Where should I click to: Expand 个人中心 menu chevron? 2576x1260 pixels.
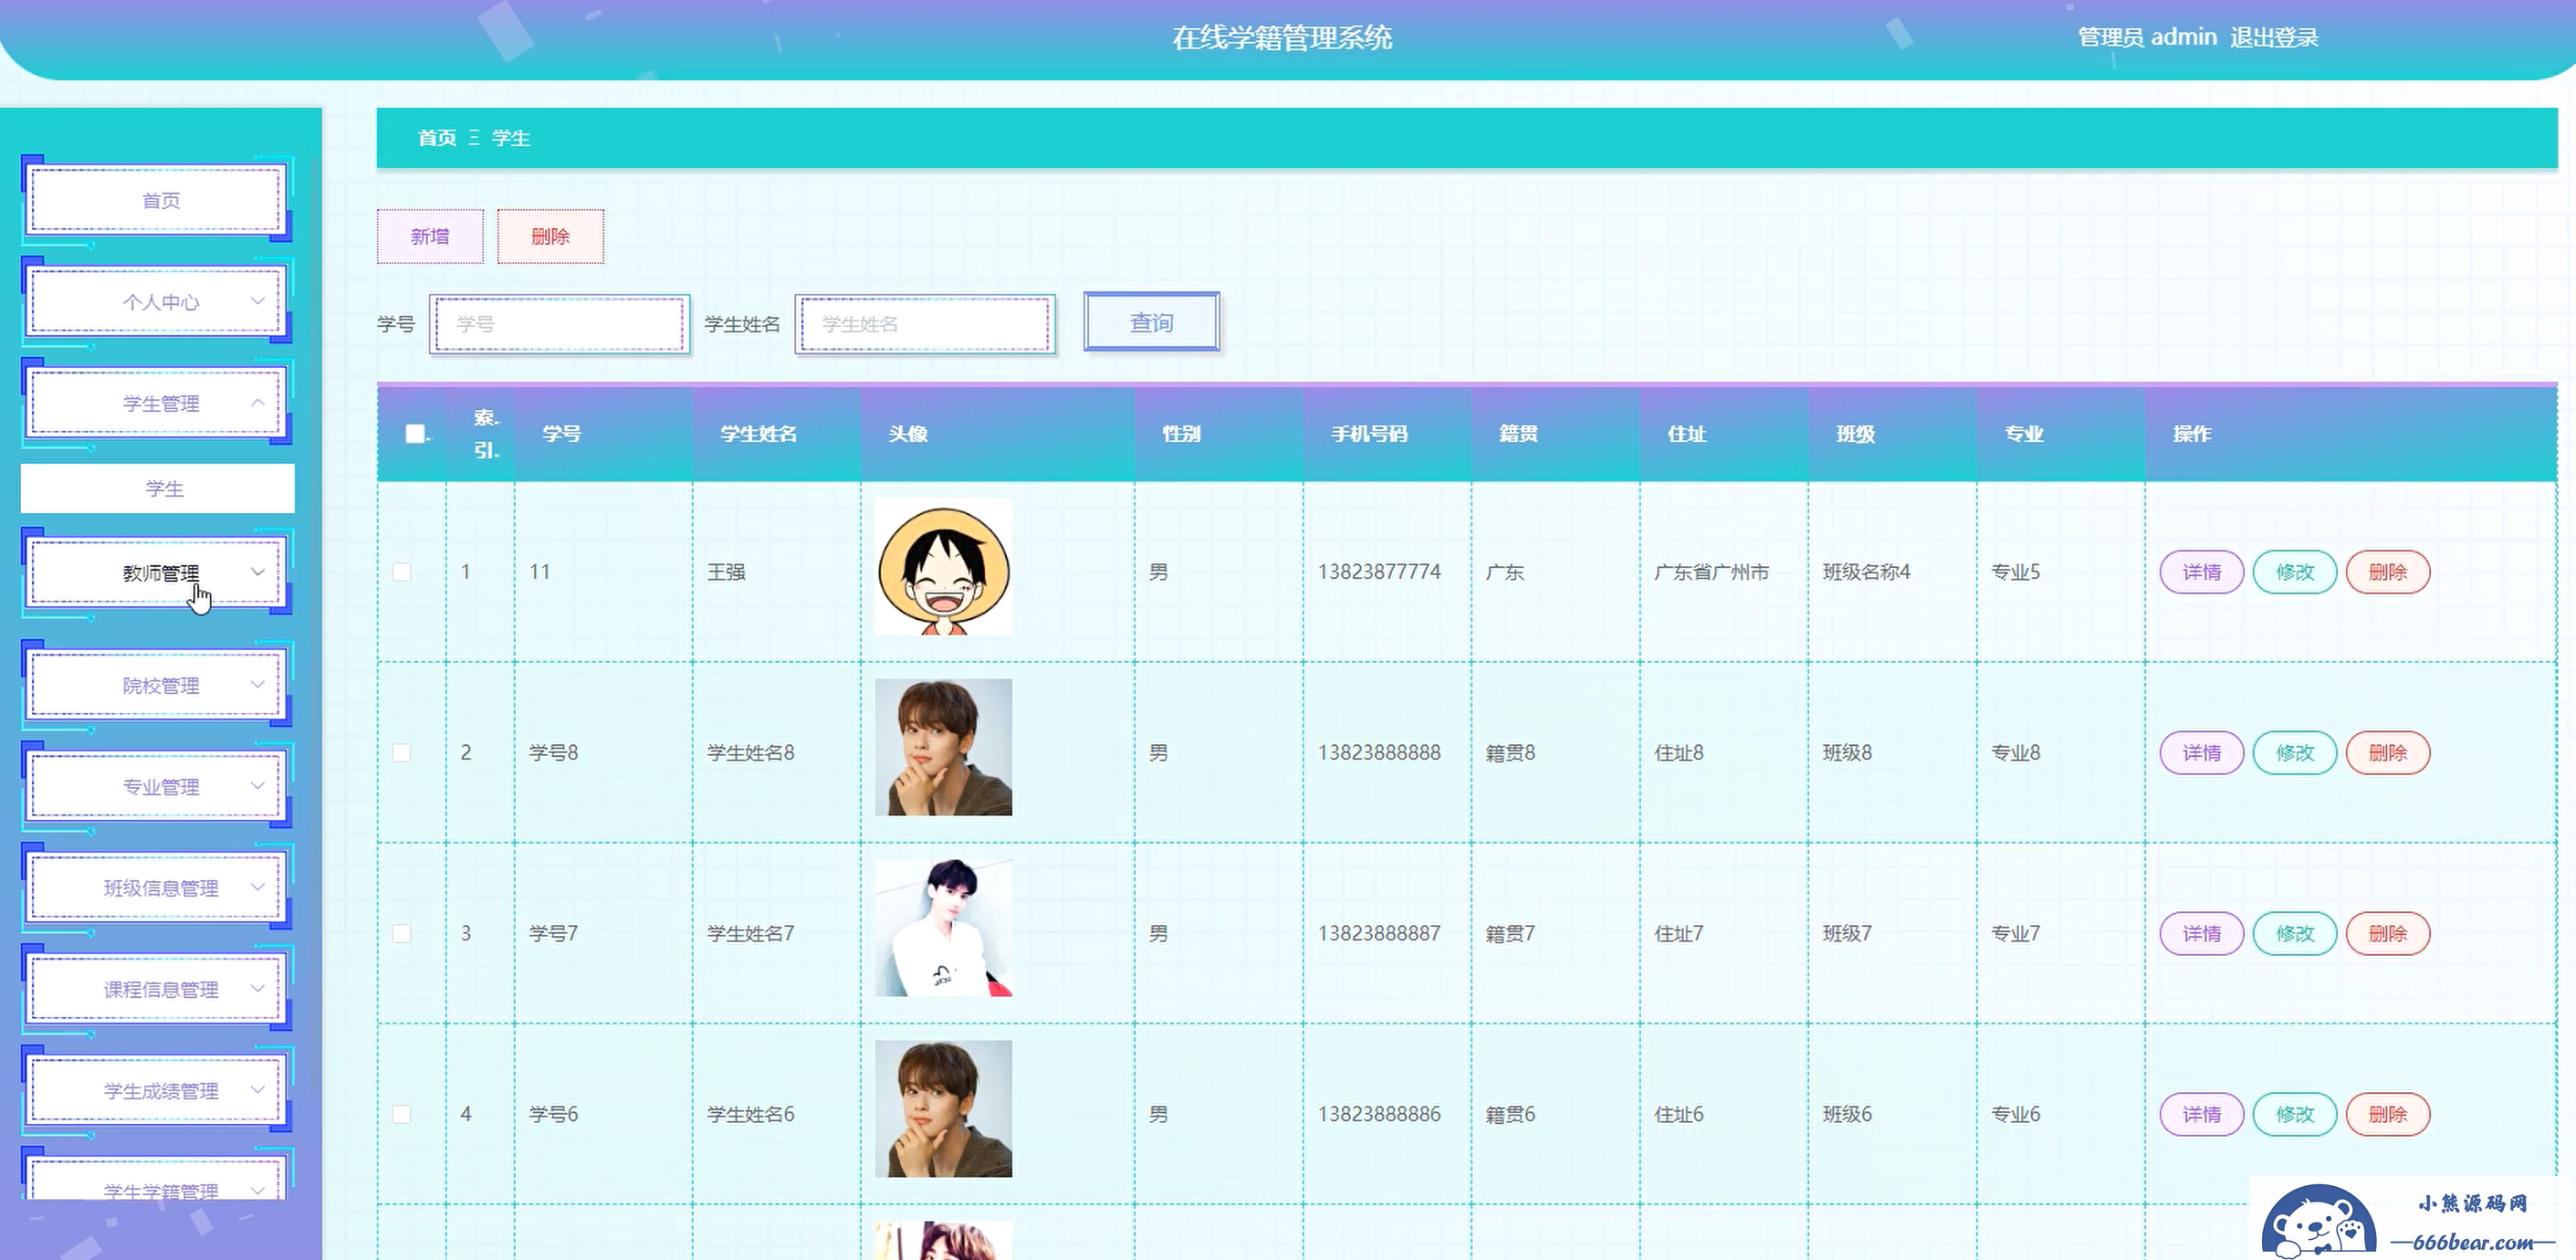click(257, 301)
